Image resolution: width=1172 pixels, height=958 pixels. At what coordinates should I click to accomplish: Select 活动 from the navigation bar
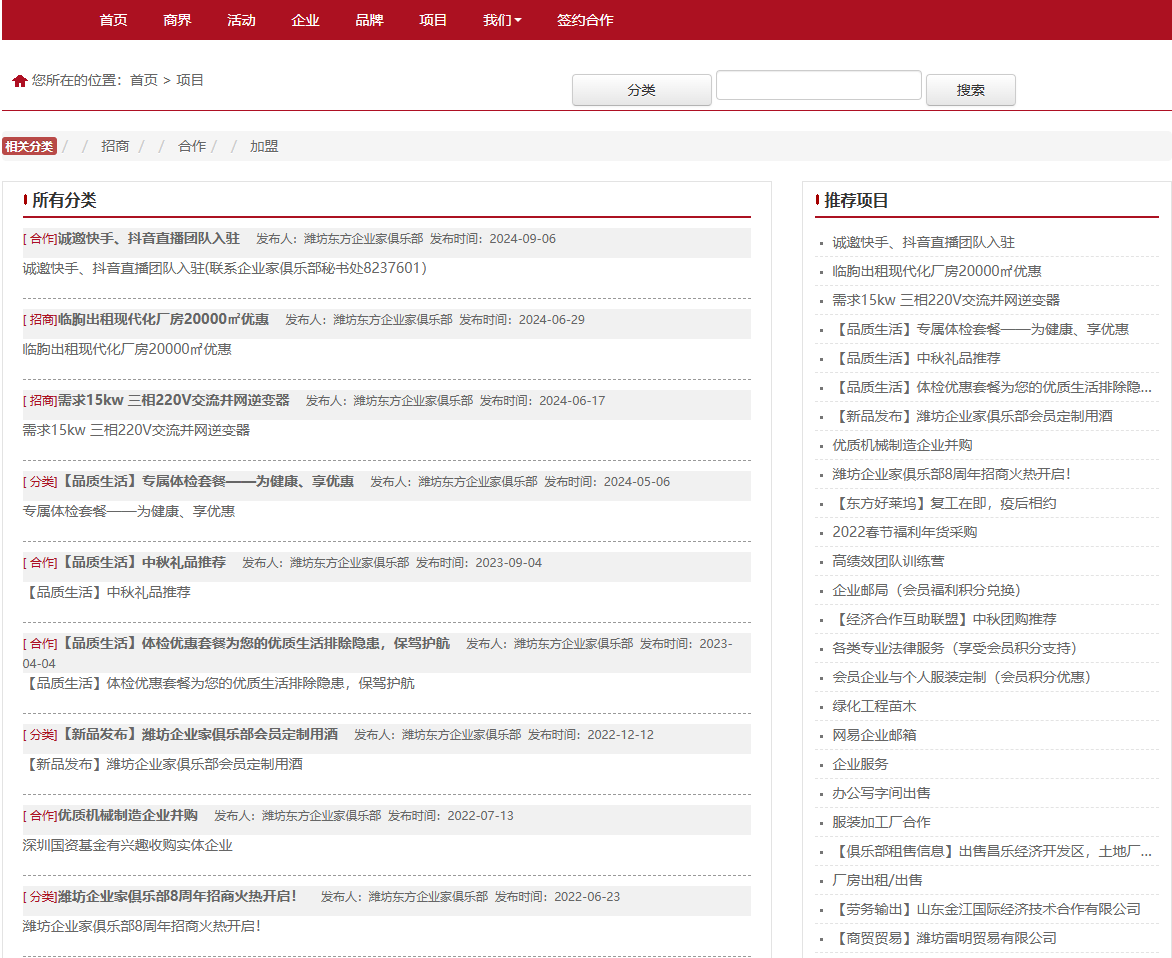click(x=241, y=20)
